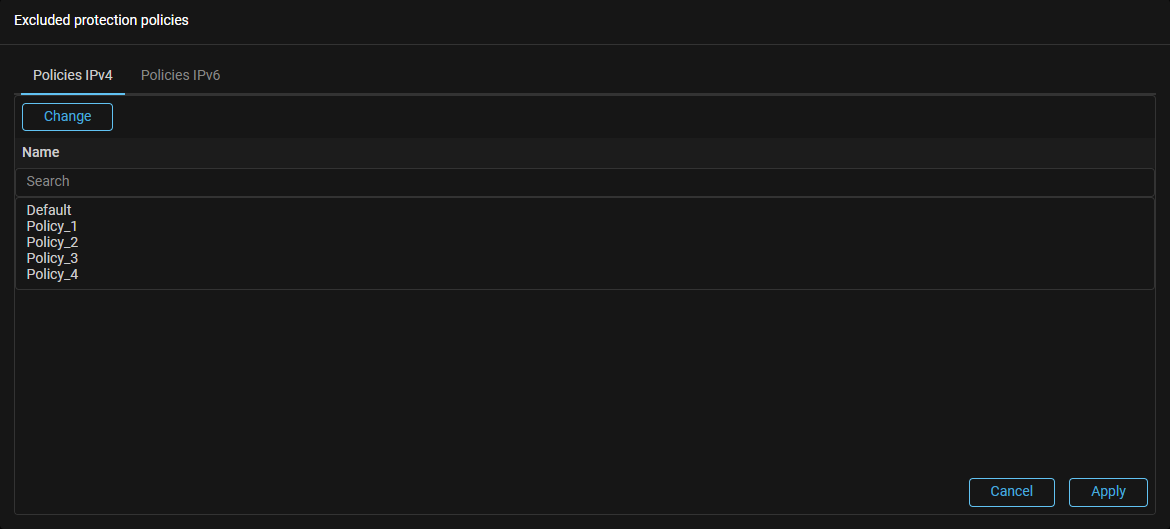Select the Default policy entry
This screenshot has height=529, width=1170.
(x=49, y=210)
